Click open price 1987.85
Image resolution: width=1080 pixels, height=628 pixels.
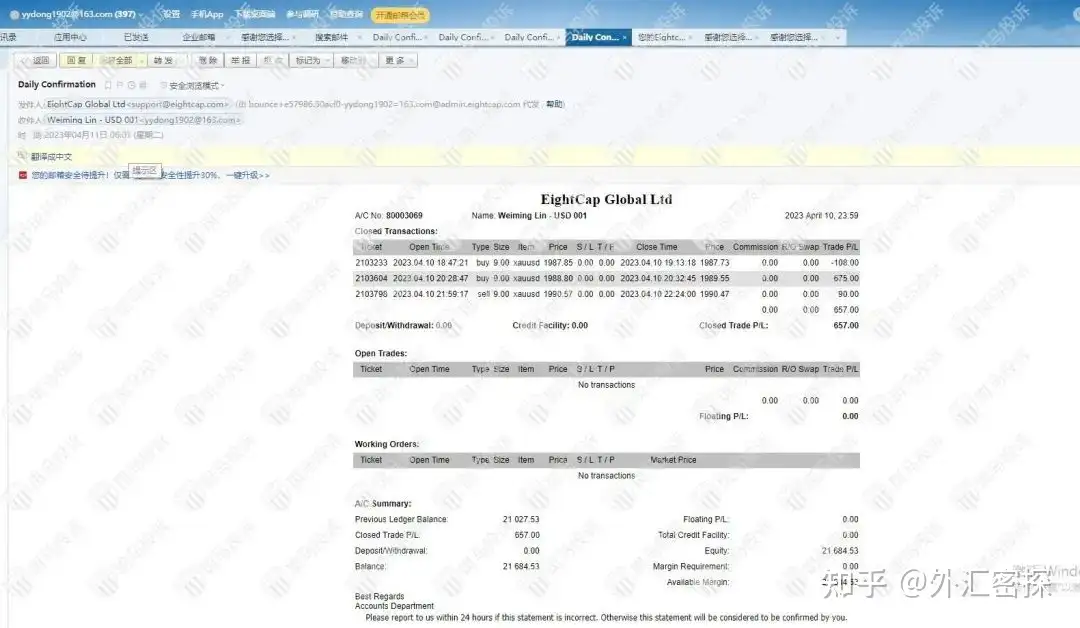pos(558,263)
